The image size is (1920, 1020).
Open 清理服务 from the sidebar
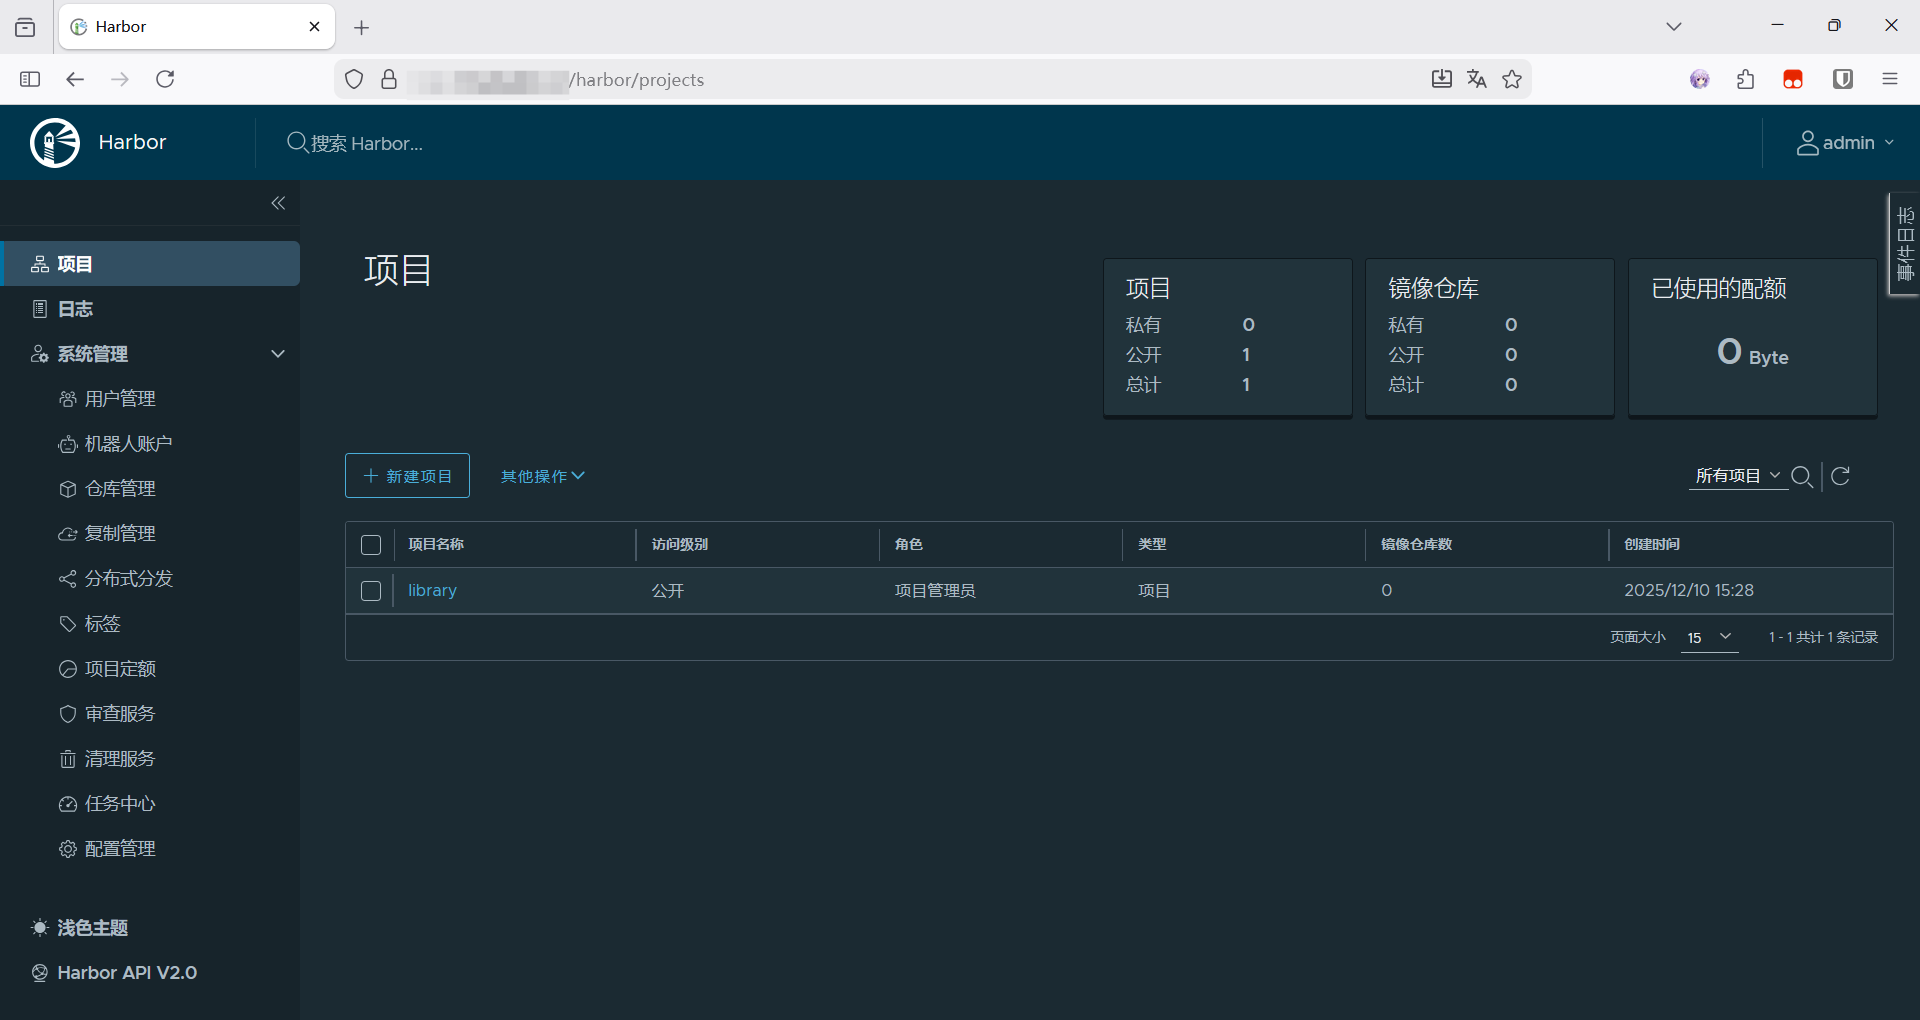(120, 759)
